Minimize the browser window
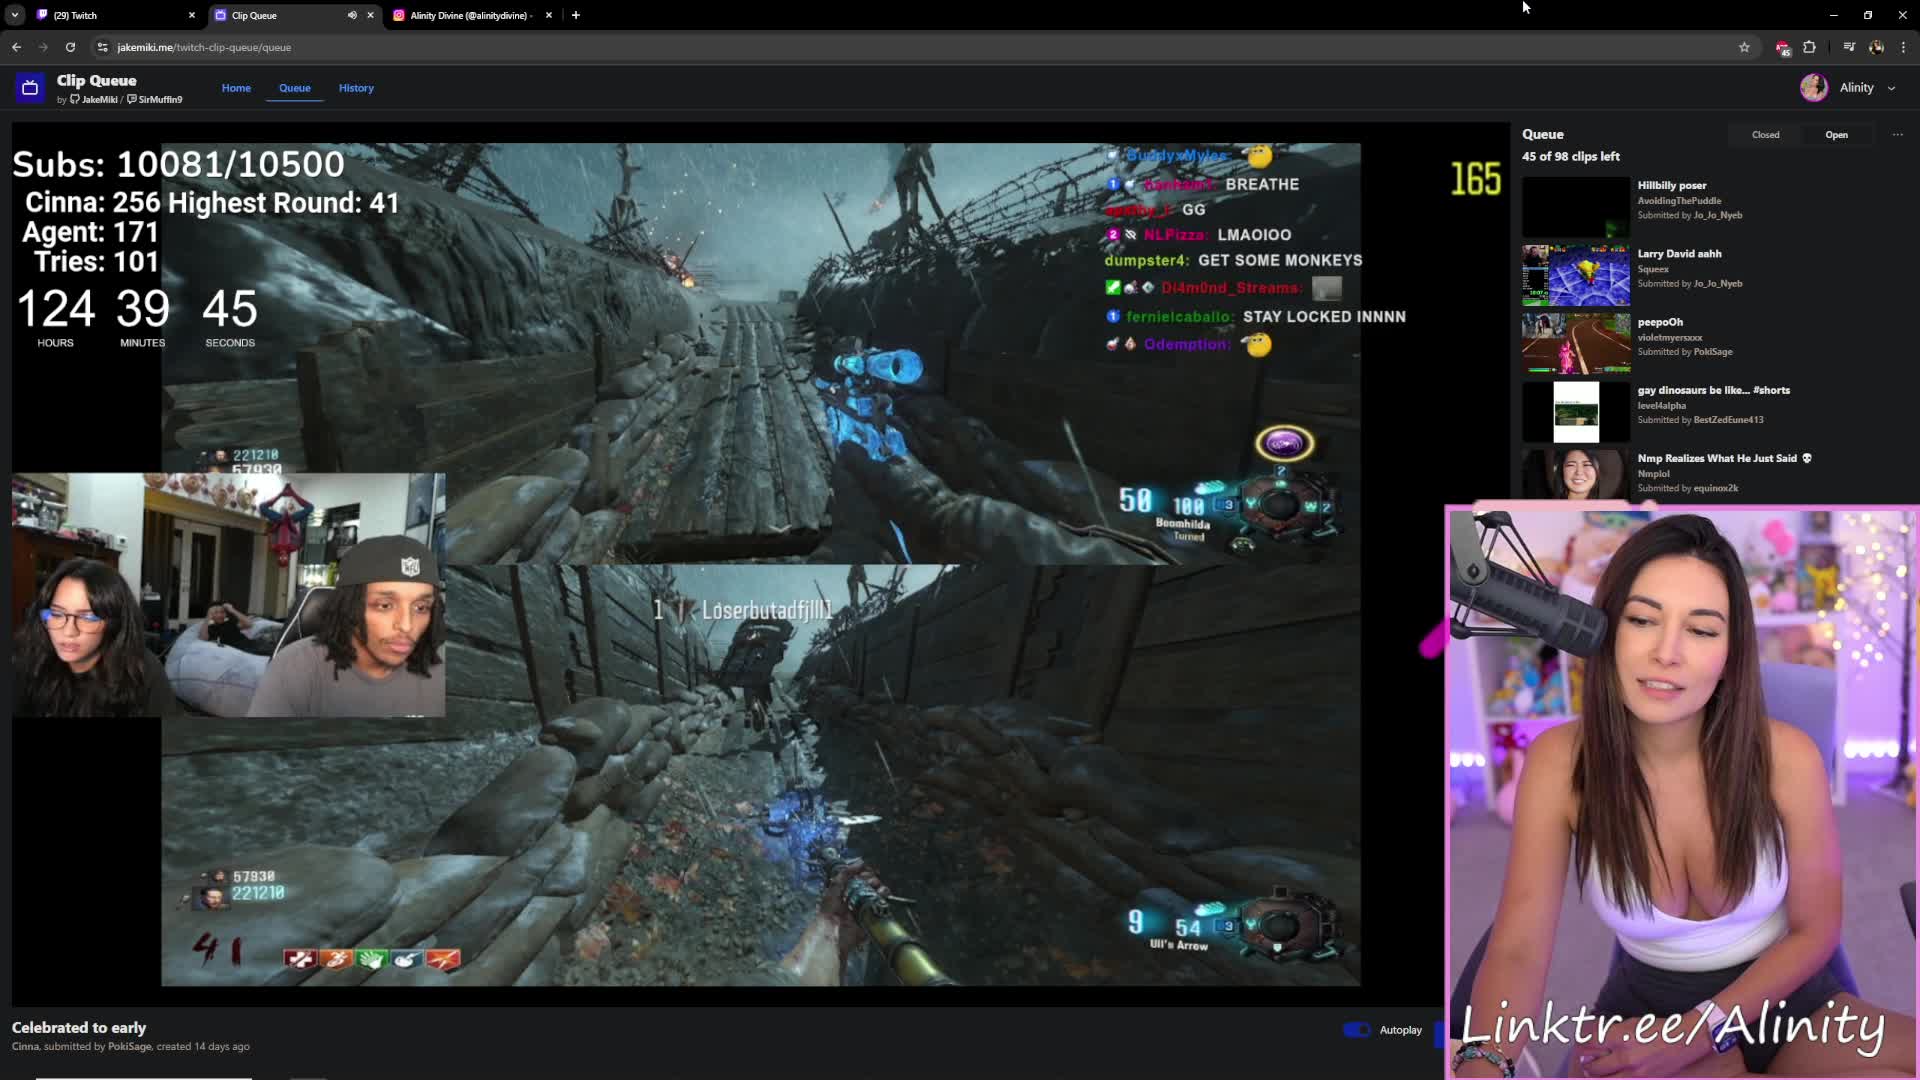Screen dimensions: 1920x1080 tap(1833, 15)
